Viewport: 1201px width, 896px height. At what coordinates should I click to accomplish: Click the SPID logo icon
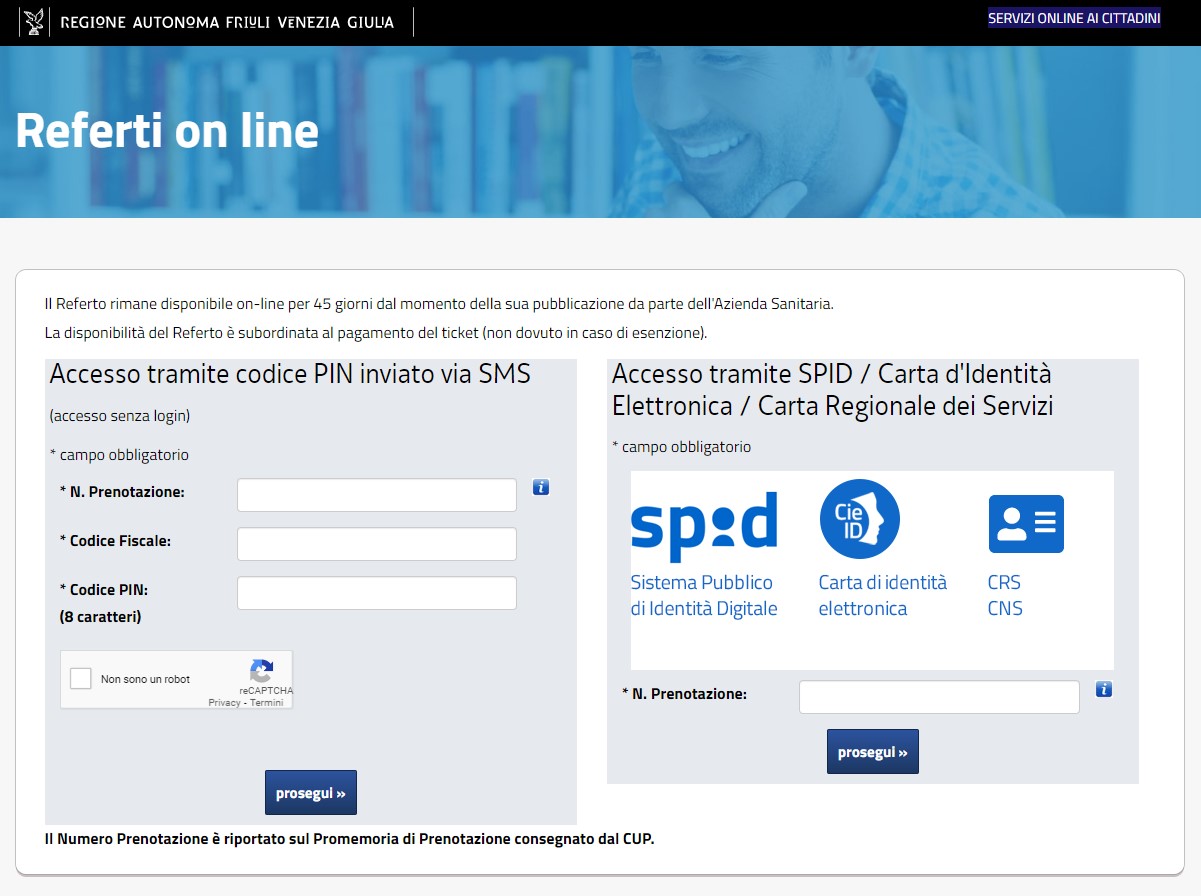tap(703, 526)
